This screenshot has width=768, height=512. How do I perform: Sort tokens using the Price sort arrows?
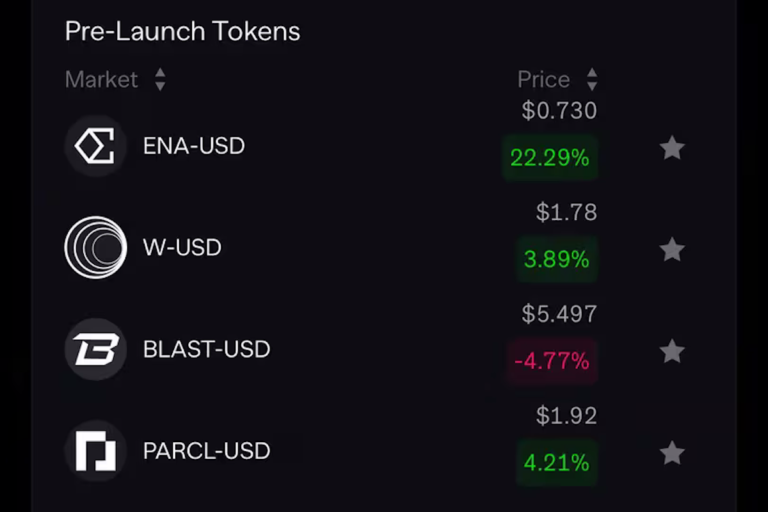click(592, 80)
